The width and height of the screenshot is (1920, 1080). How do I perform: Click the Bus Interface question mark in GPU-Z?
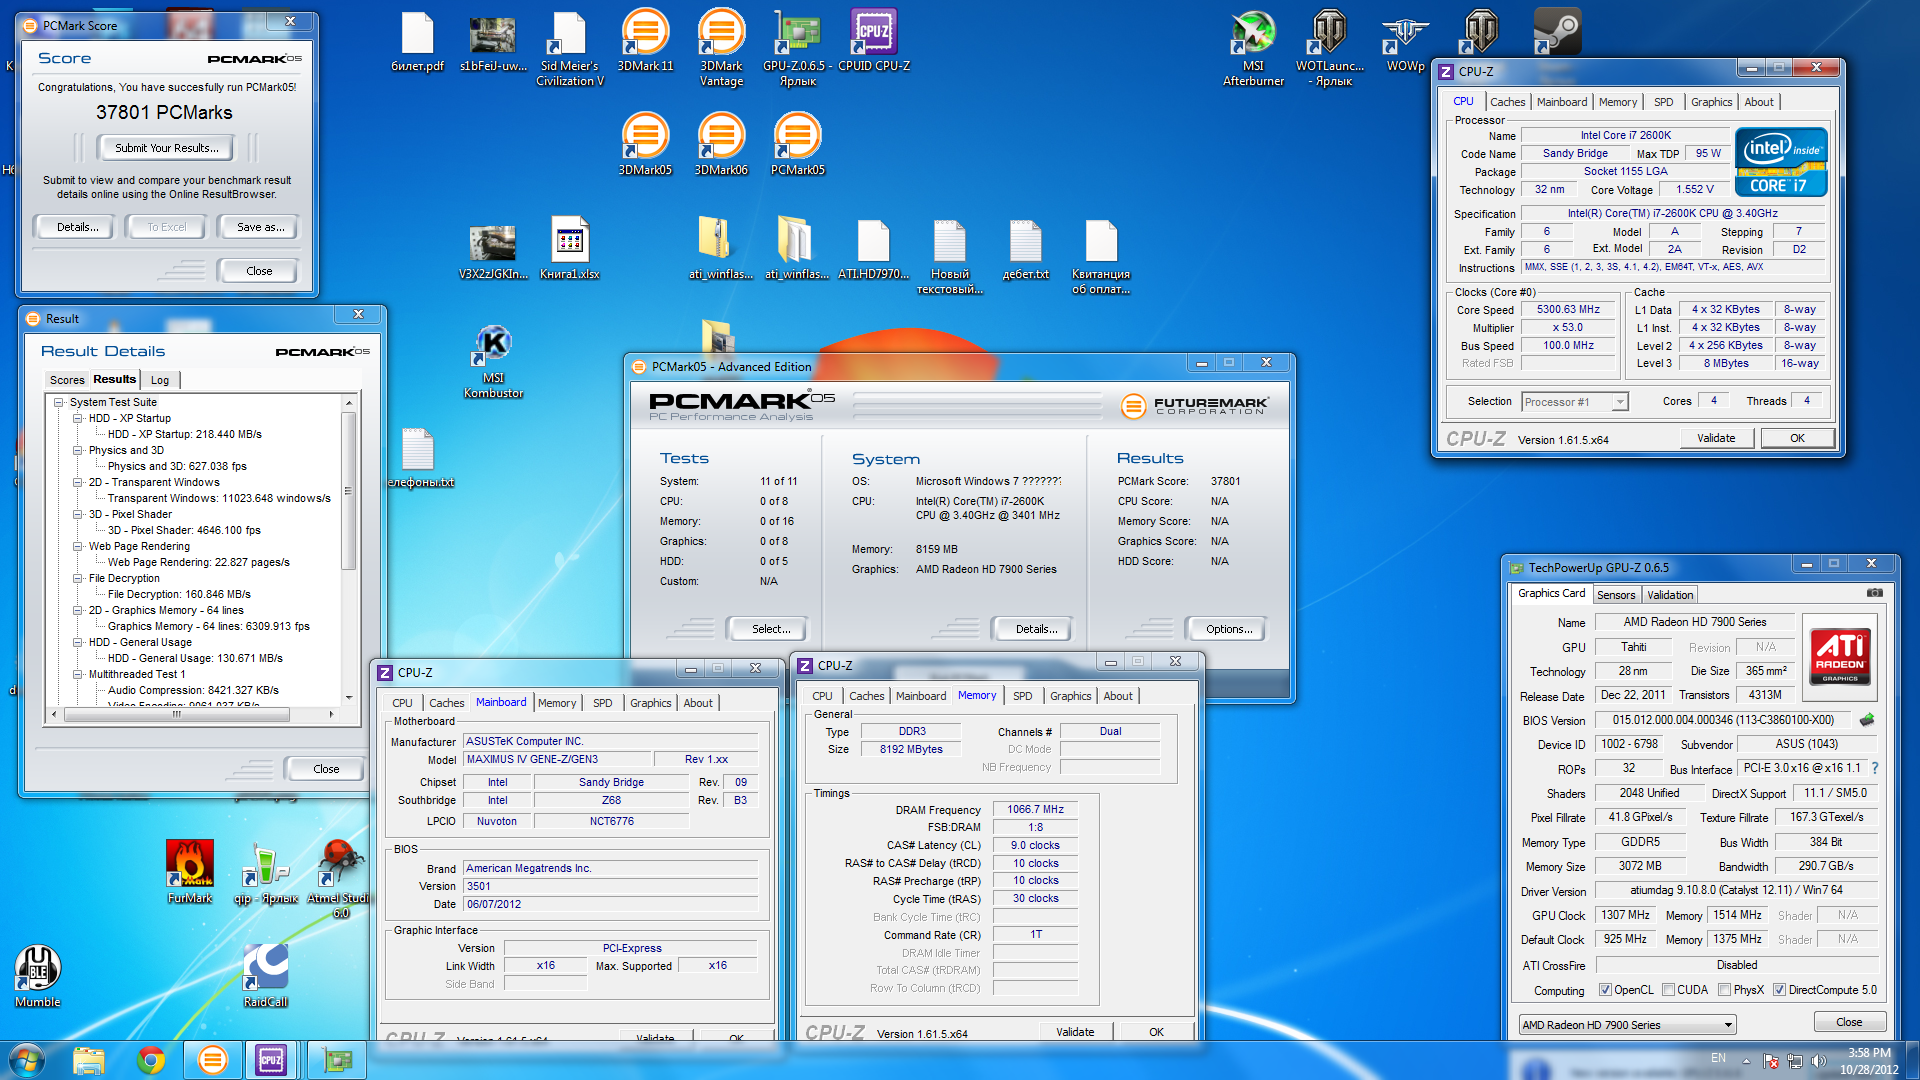click(x=1875, y=768)
